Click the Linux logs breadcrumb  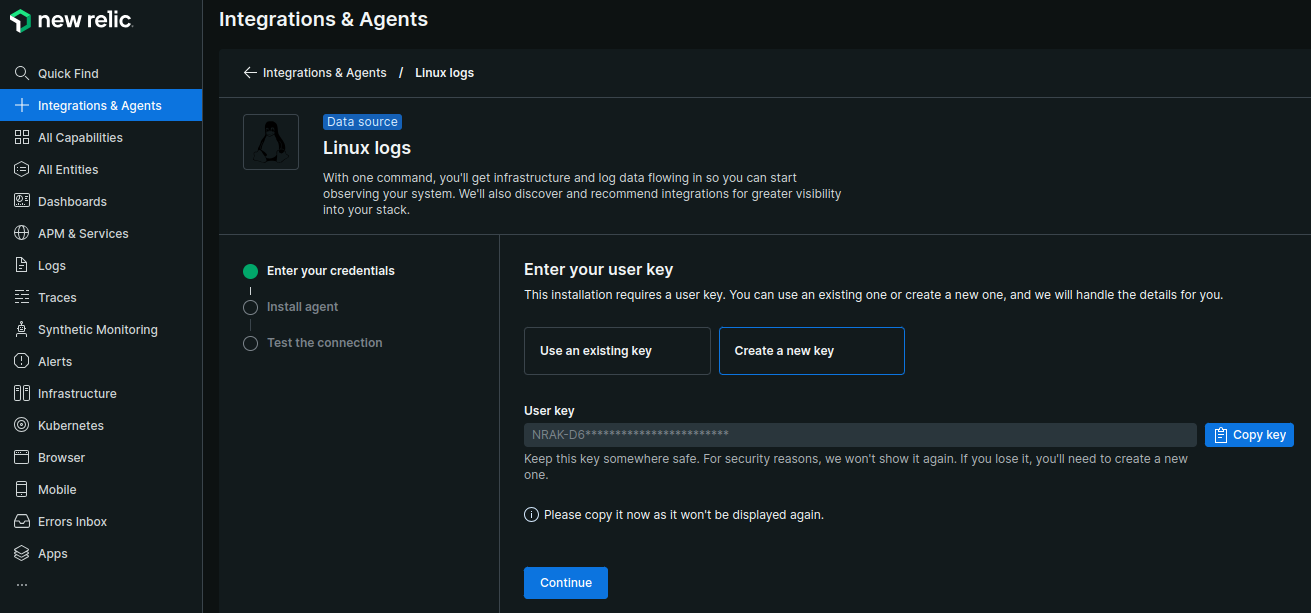coord(444,73)
